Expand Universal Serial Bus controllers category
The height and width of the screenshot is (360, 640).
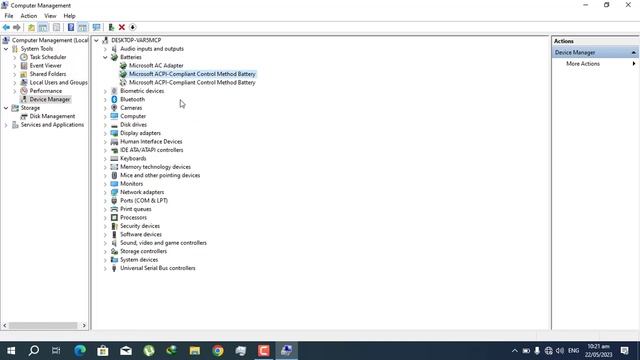click(x=105, y=269)
